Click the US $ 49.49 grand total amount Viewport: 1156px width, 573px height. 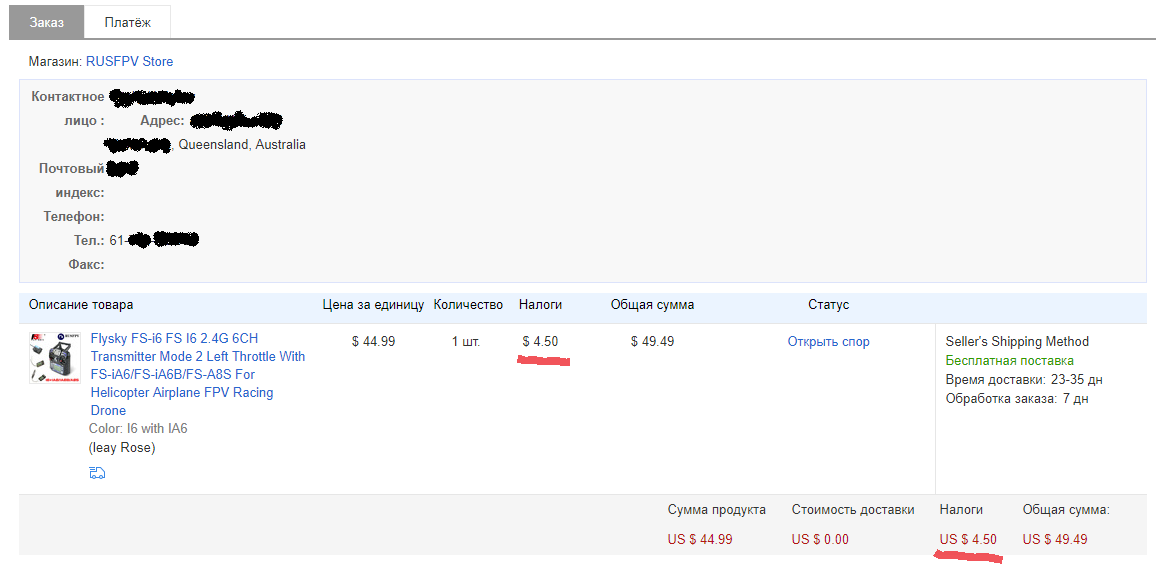1054,540
